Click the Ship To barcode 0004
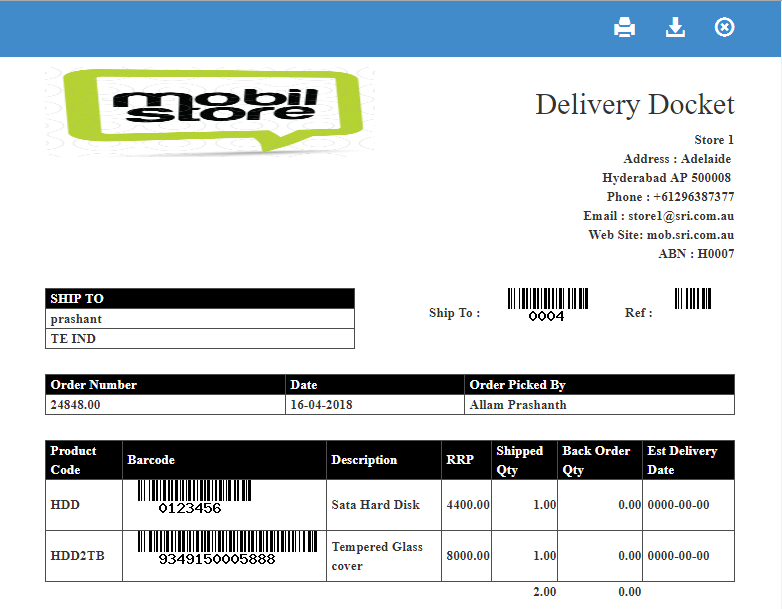The image size is (782, 609). [x=548, y=305]
